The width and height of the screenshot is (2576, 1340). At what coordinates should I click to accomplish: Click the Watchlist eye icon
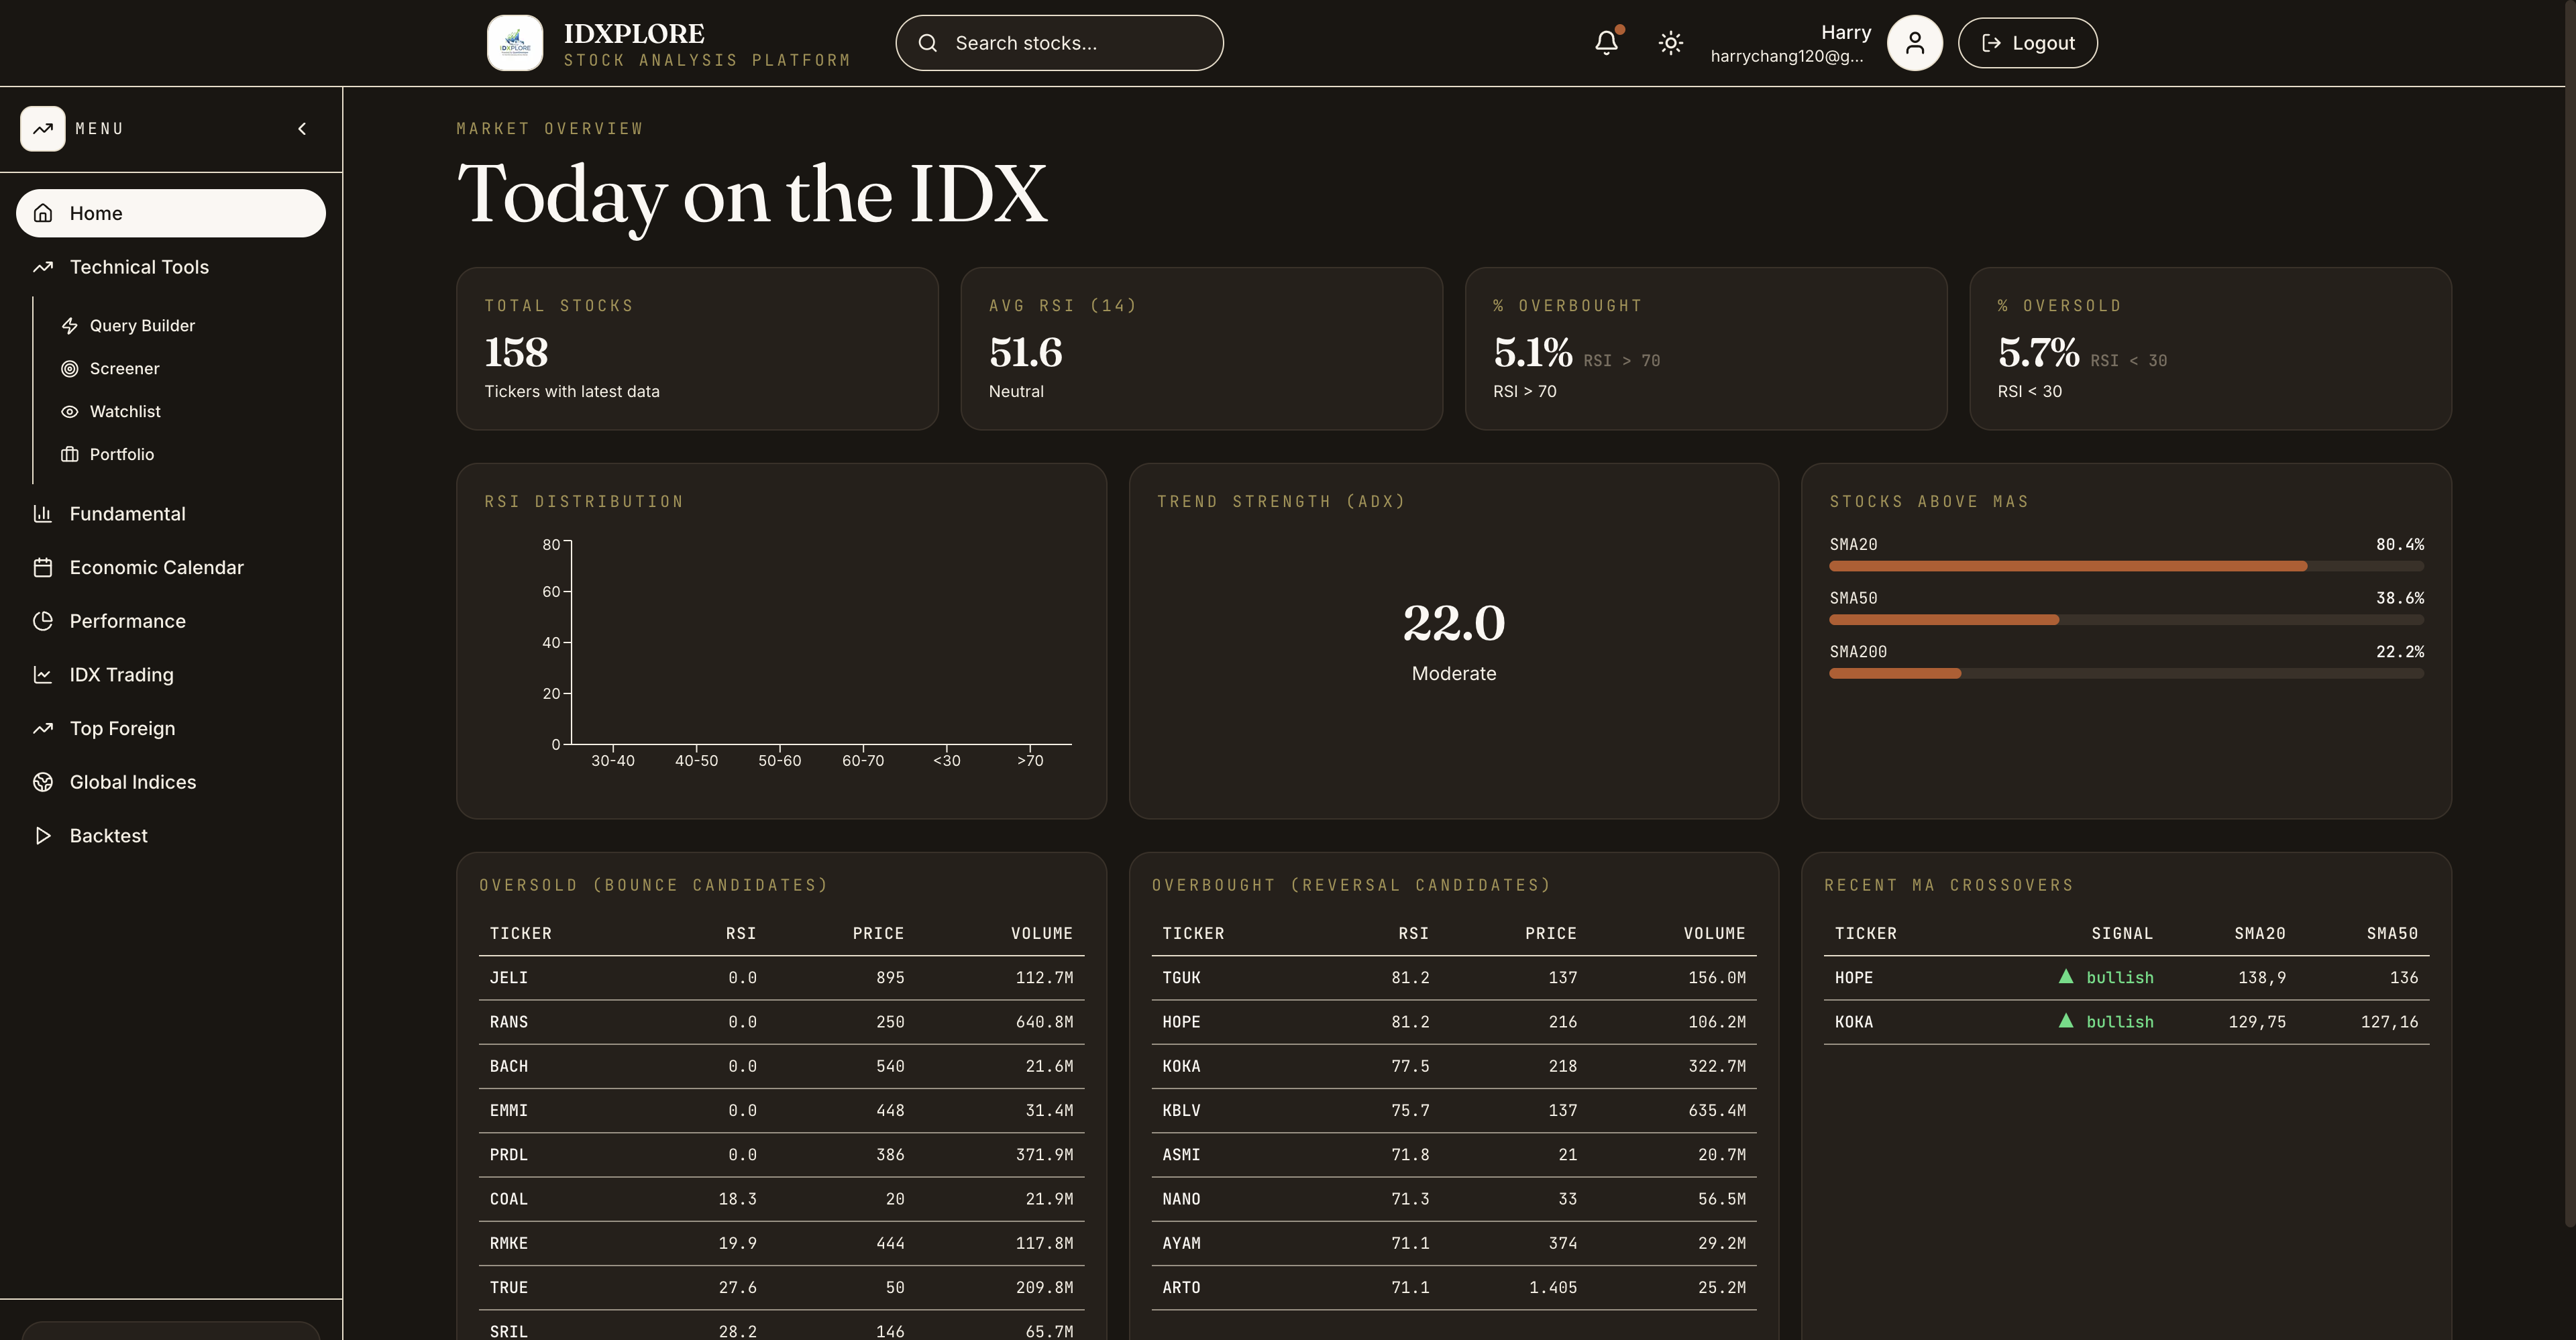[69, 412]
